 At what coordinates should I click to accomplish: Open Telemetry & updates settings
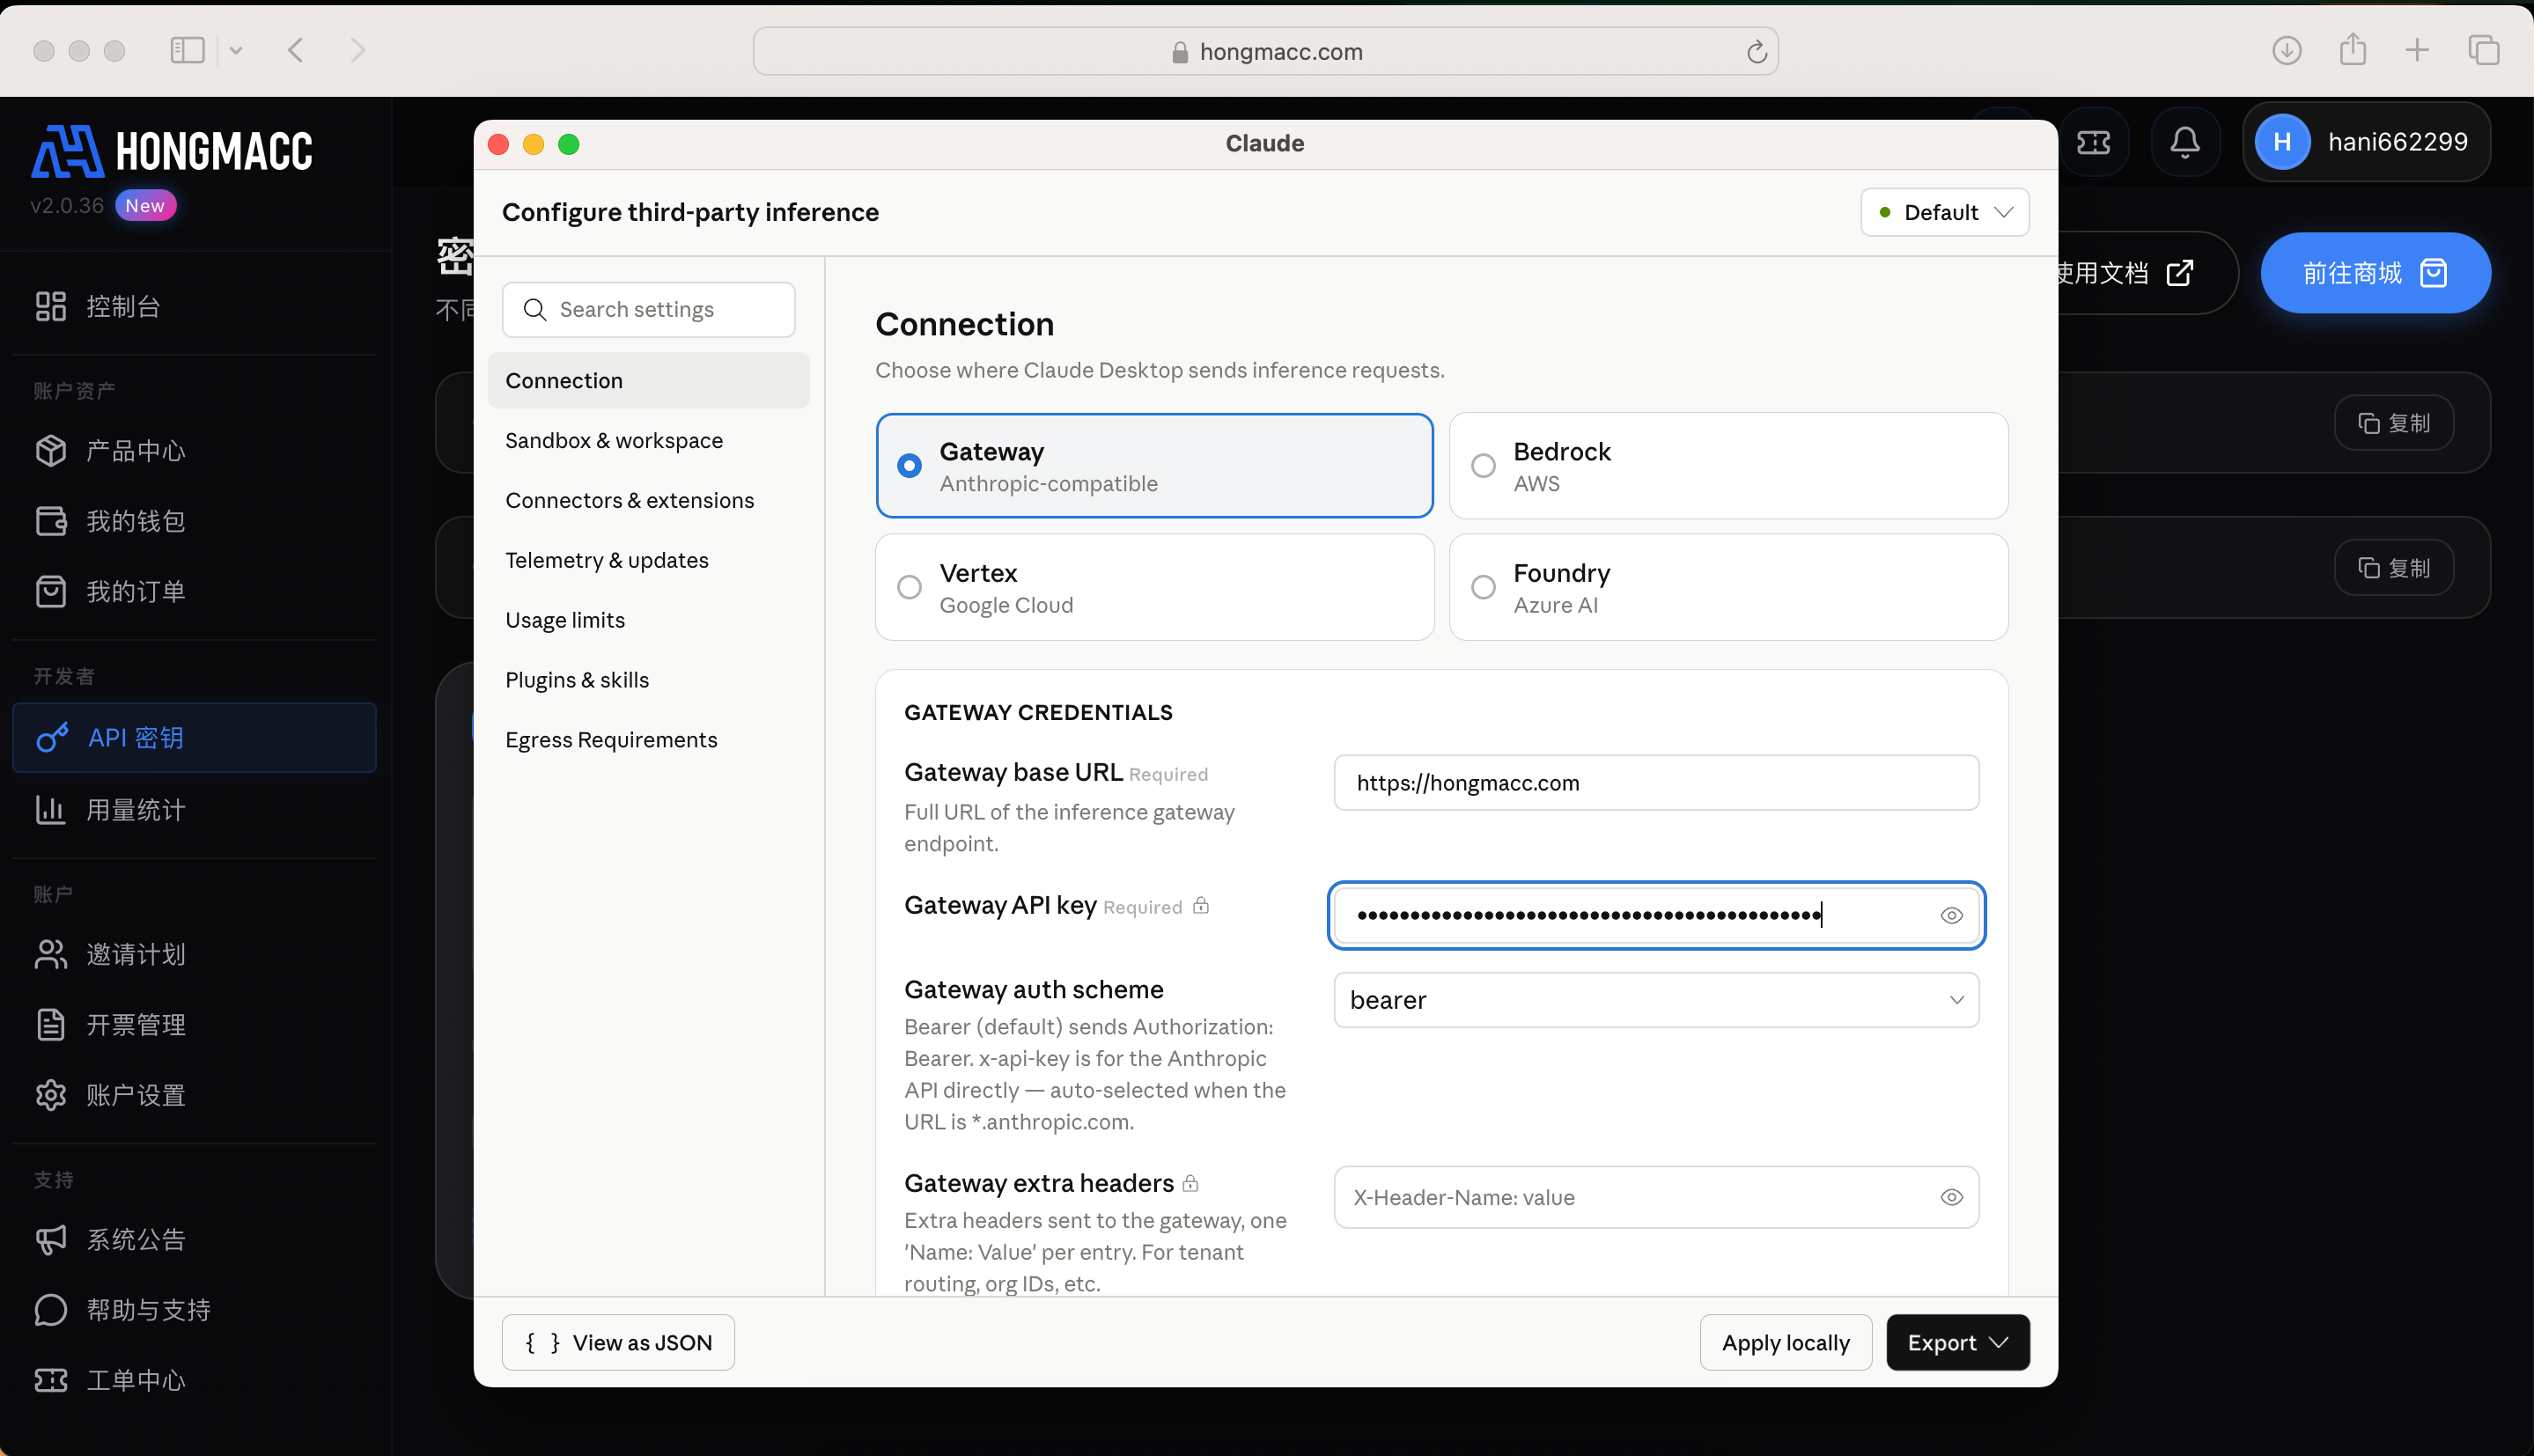pyautogui.click(x=648, y=560)
